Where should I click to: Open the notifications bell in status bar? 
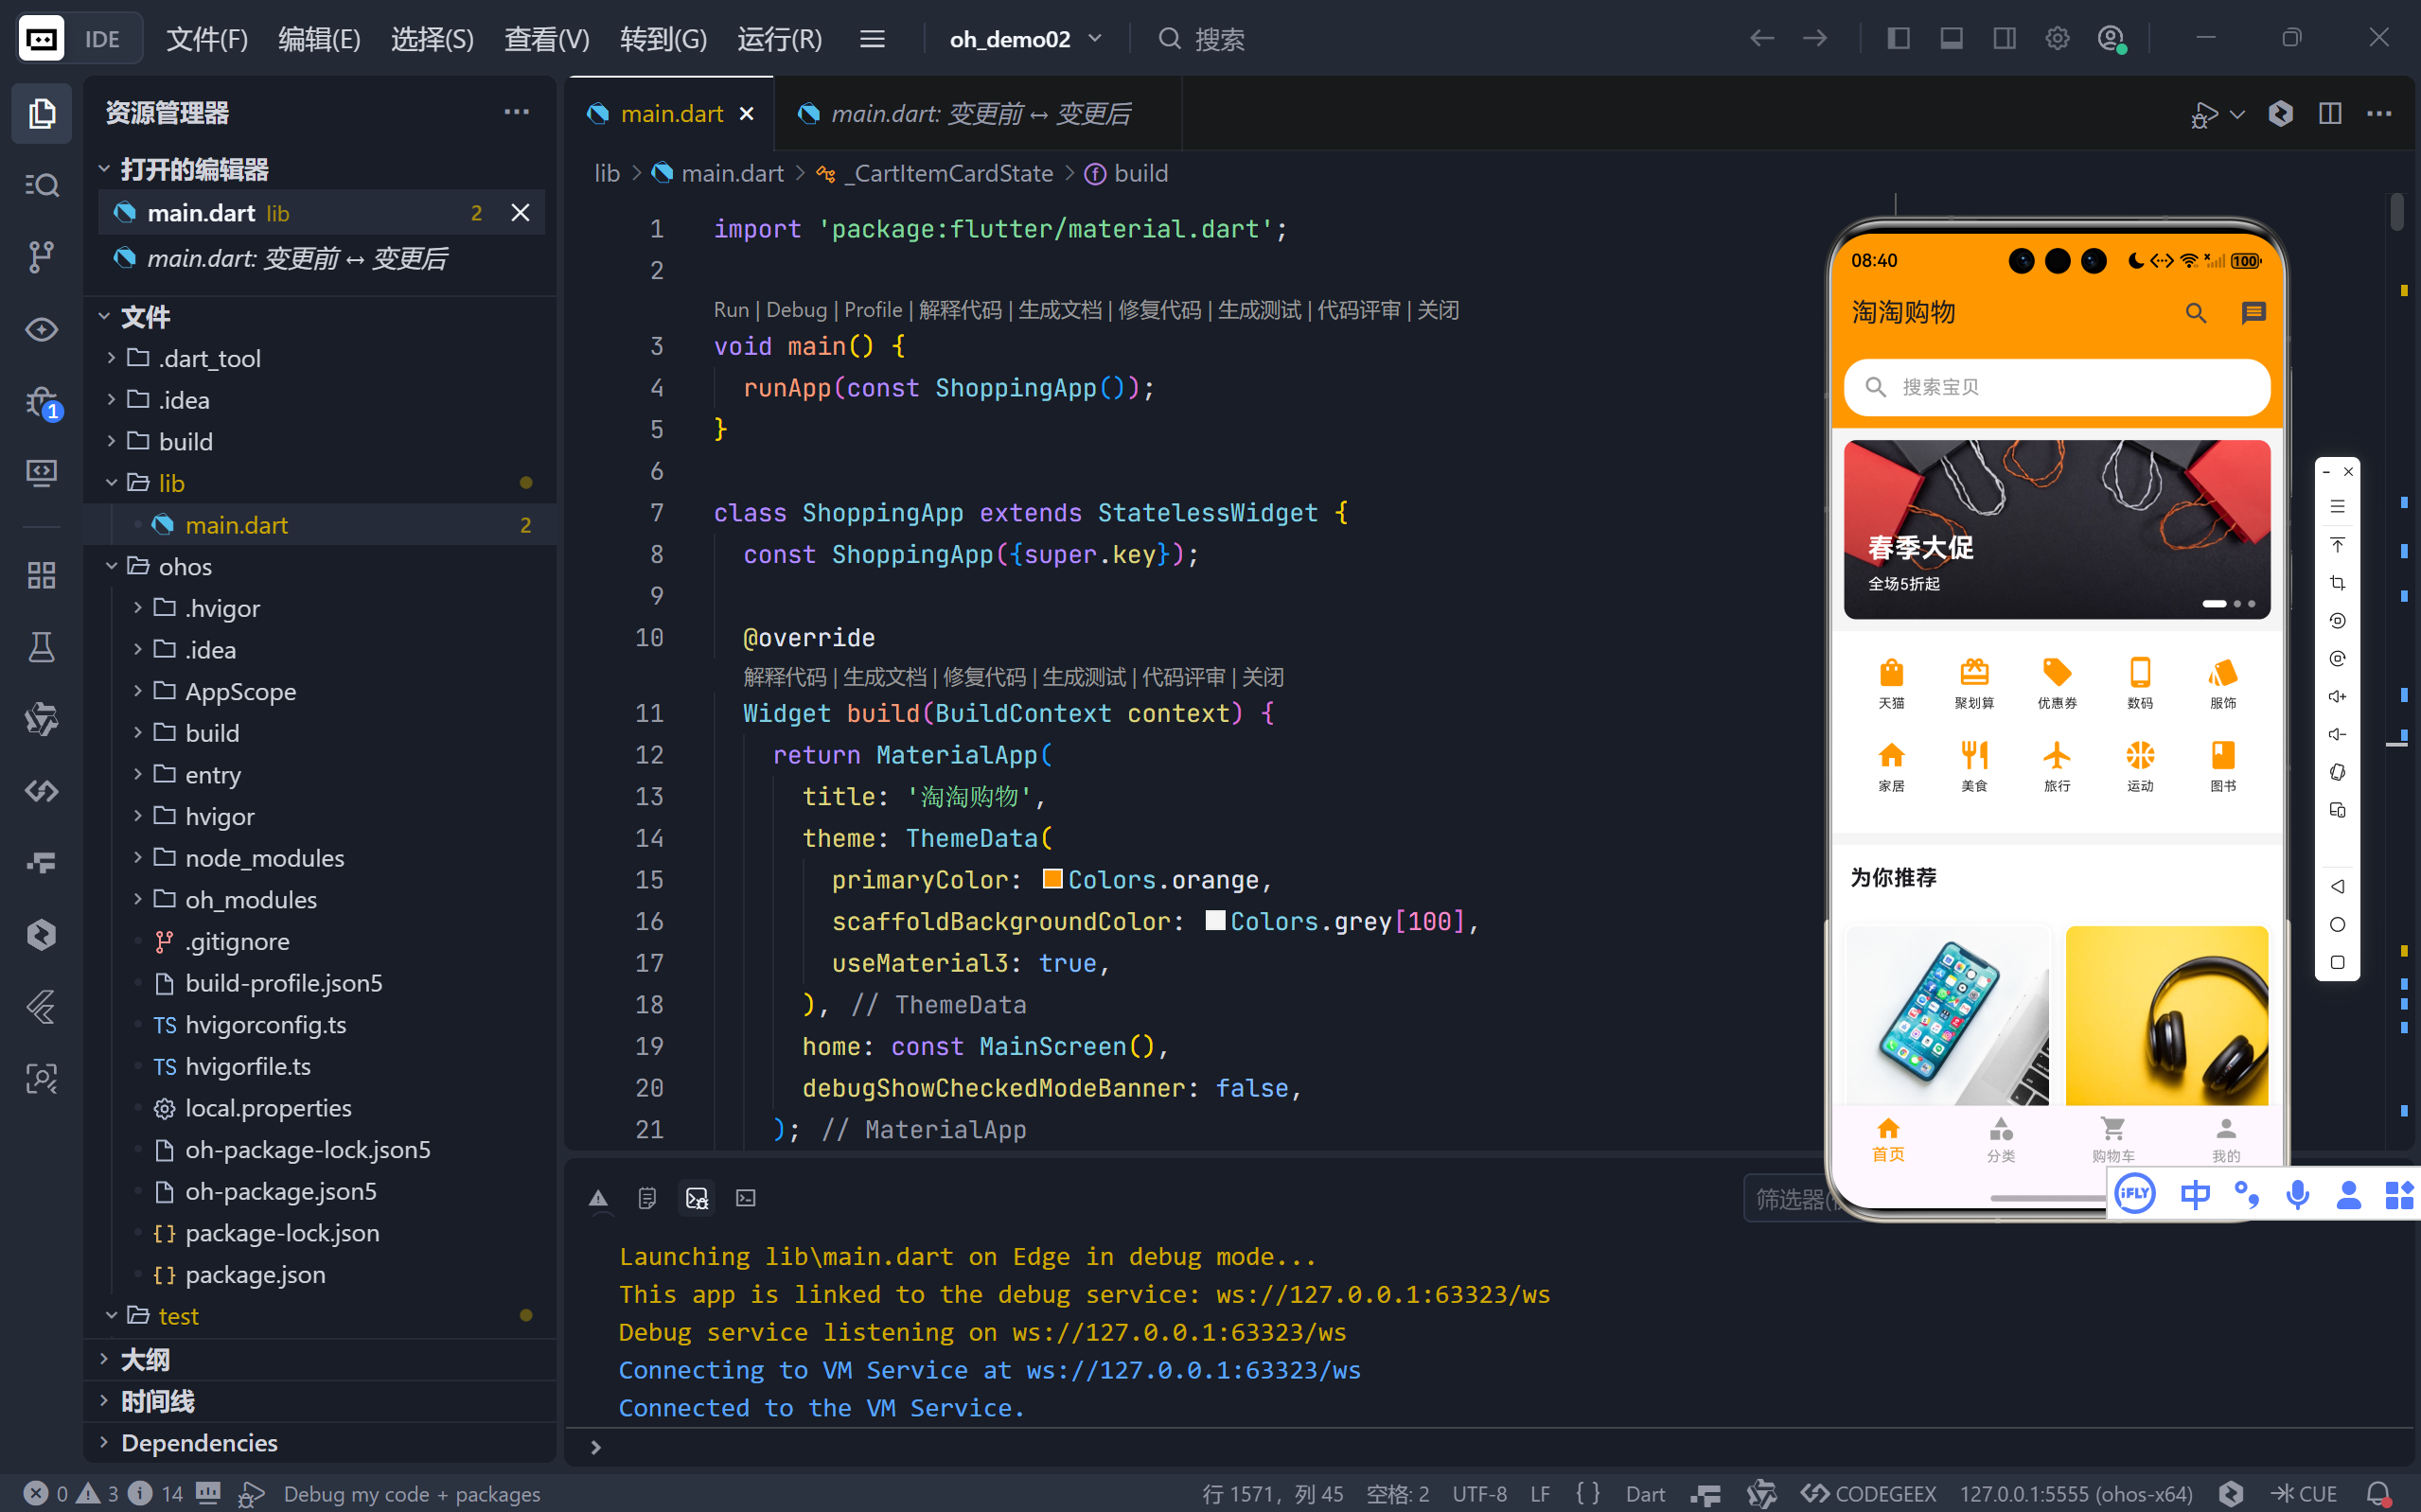tap(2379, 1493)
